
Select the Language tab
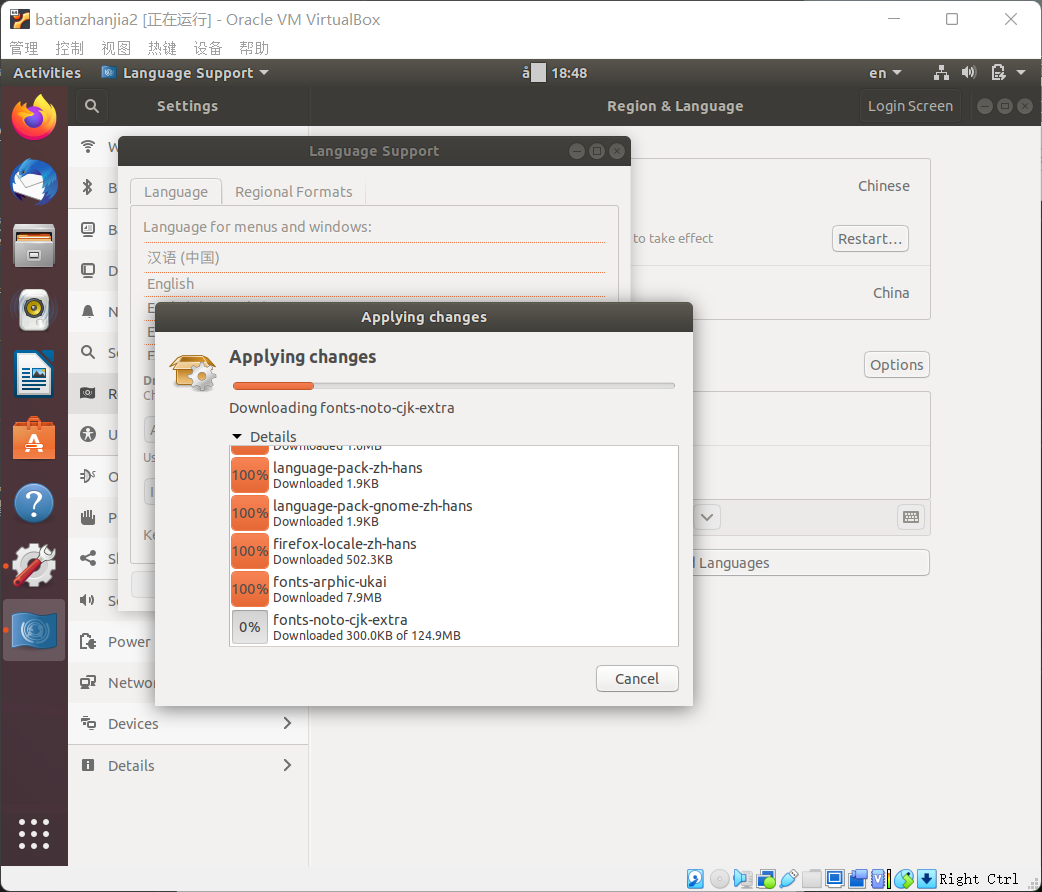[x=175, y=191]
